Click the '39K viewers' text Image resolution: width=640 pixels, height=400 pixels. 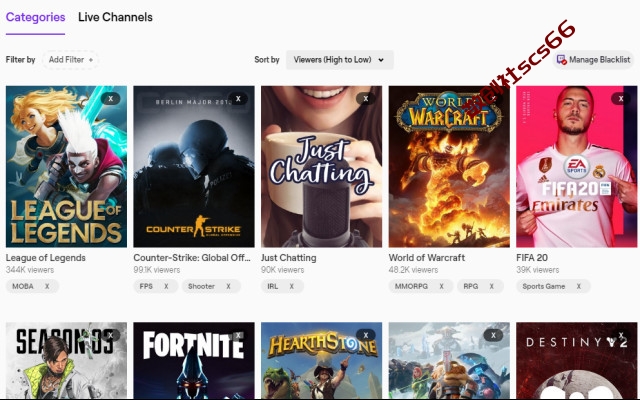click(x=538, y=270)
